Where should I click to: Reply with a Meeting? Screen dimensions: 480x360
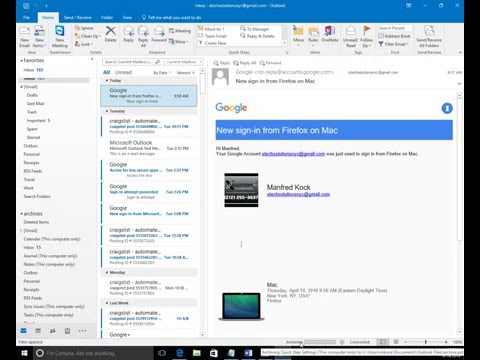pyautogui.click(x=180, y=31)
